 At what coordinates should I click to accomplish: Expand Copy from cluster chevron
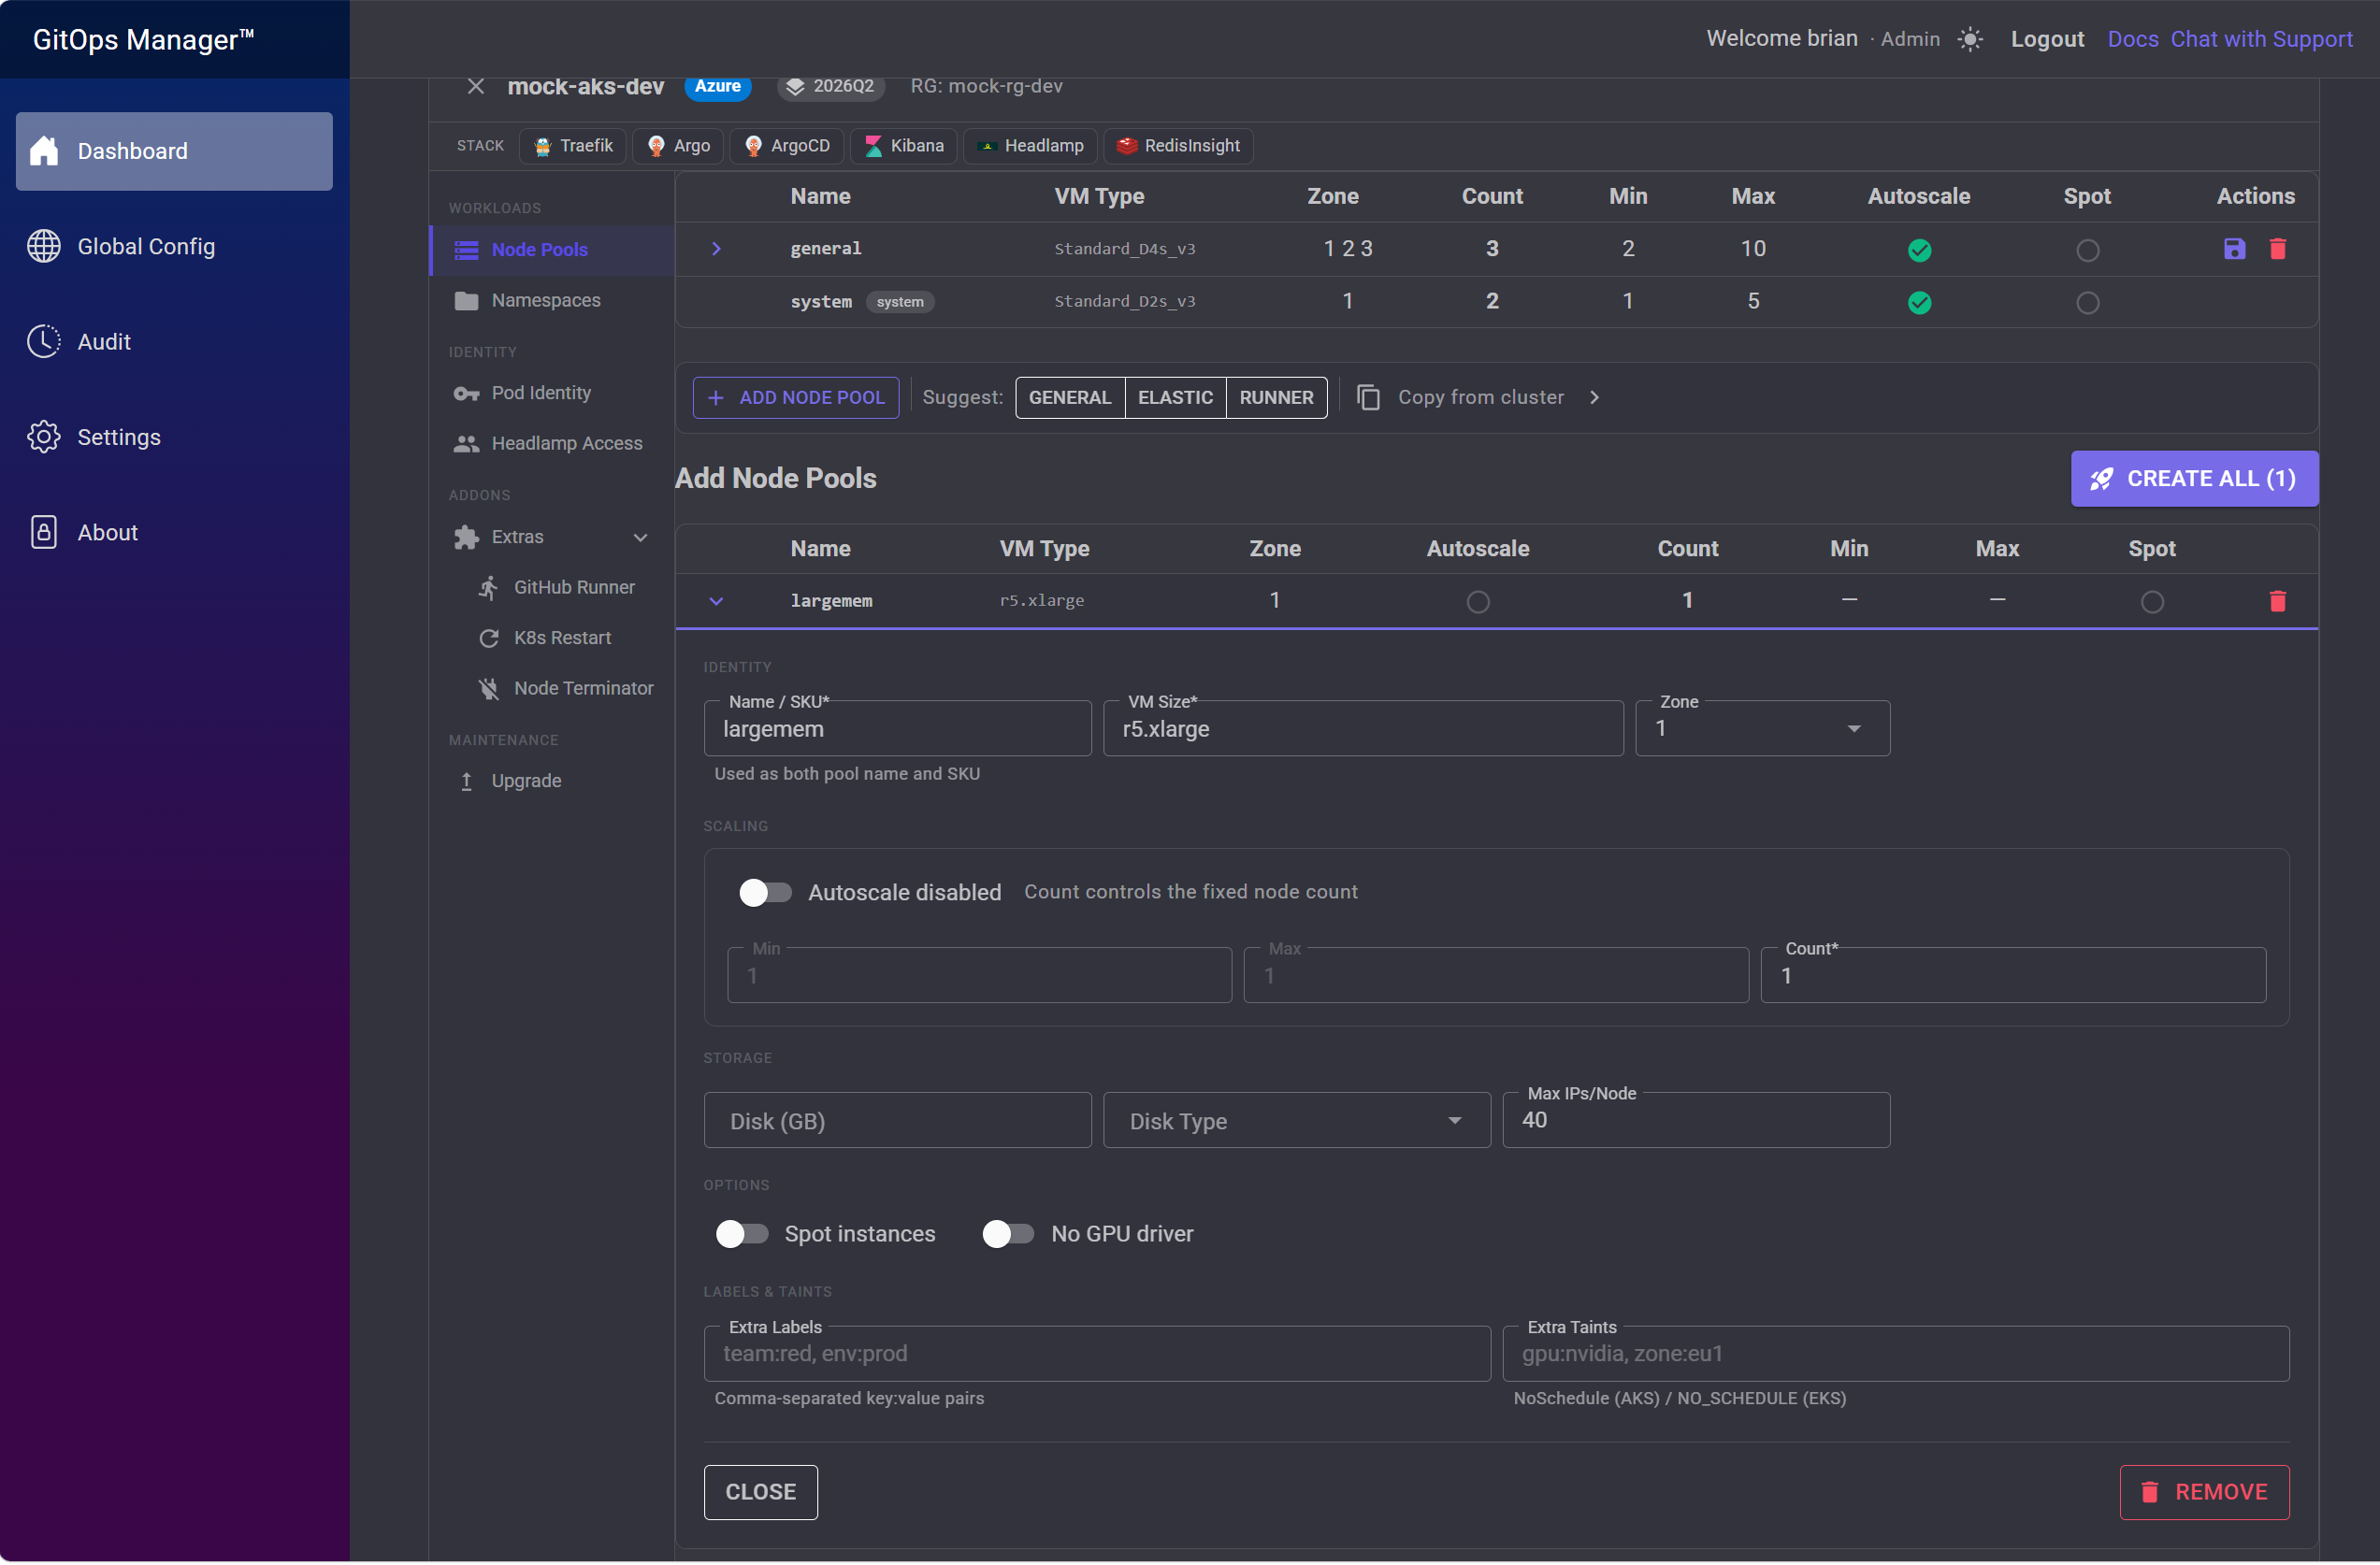coord(1594,398)
